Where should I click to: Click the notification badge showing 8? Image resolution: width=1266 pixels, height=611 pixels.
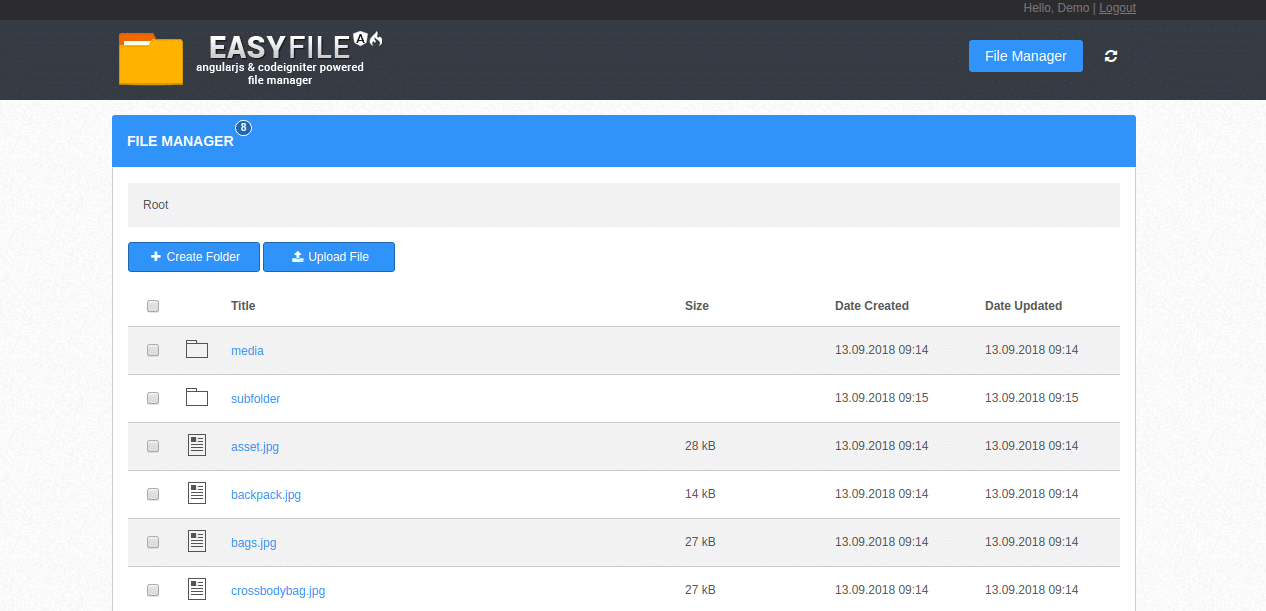click(x=243, y=128)
